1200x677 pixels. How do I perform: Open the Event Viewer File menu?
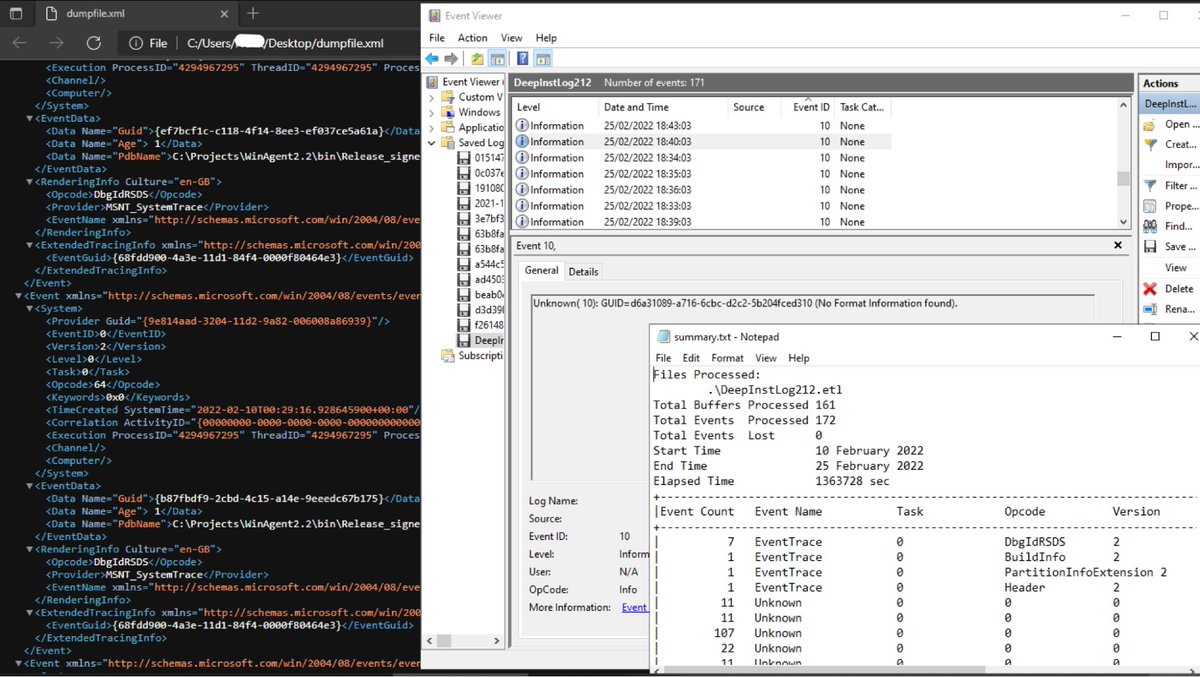click(437, 38)
